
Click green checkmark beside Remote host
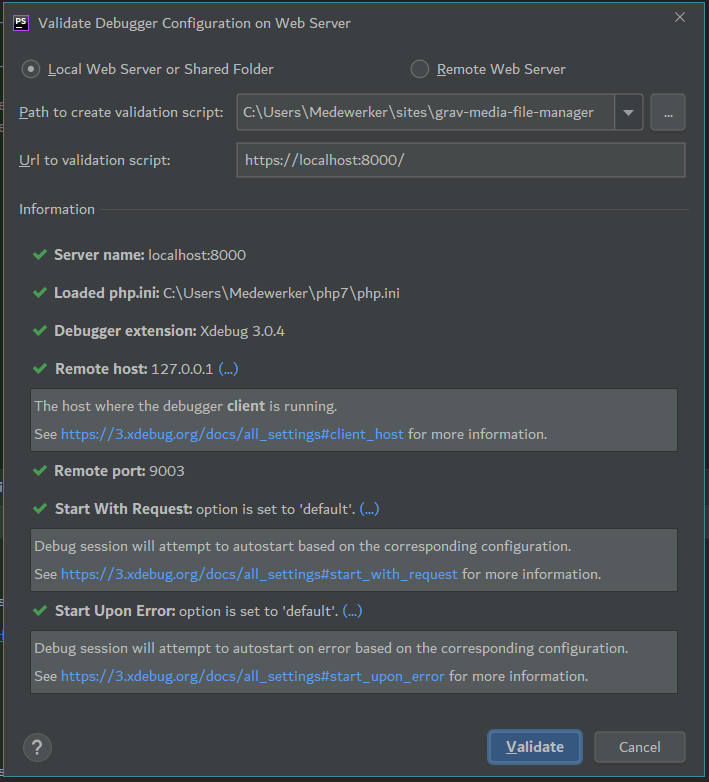point(40,369)
